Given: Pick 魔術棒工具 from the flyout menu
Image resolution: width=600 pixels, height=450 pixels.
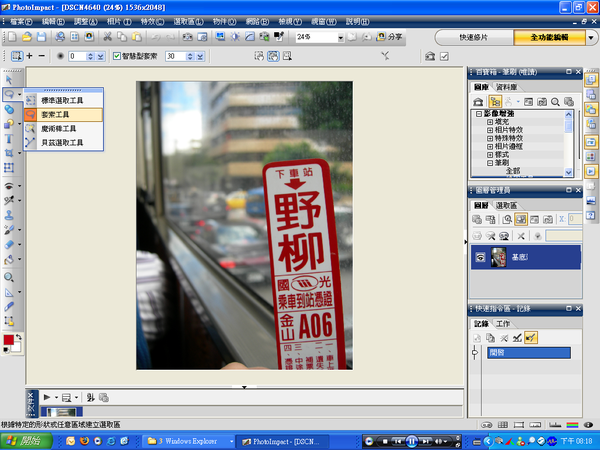Looking at the screenshot, I should click(64, 129).
